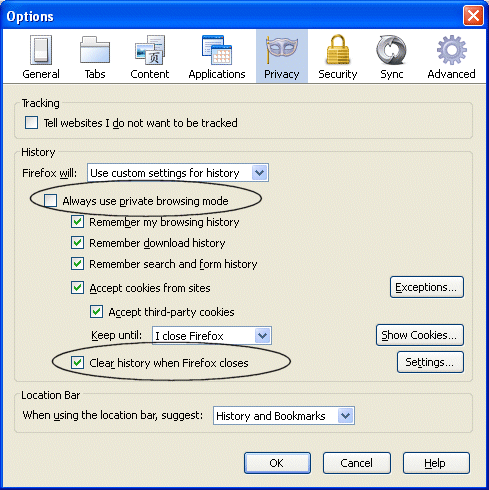
Task: Enable Tell websites I do not want to be tracked
Action: coord(31,123)
